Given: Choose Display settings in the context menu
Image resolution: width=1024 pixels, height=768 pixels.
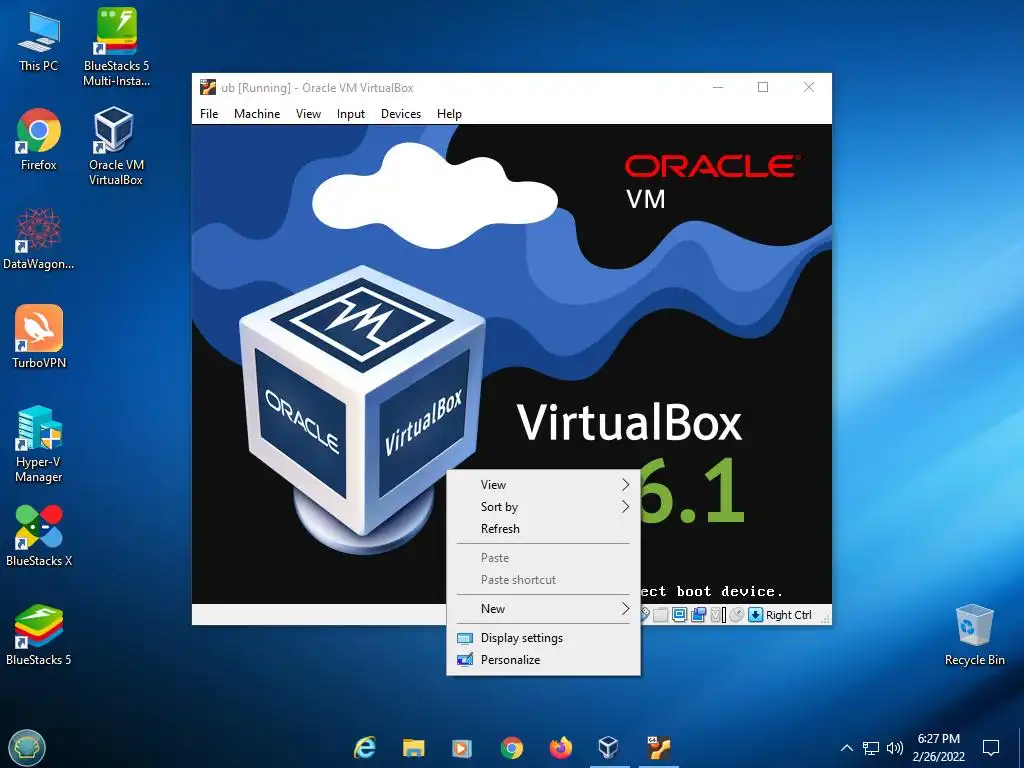Looking at the screenshot, I should 543,638.
